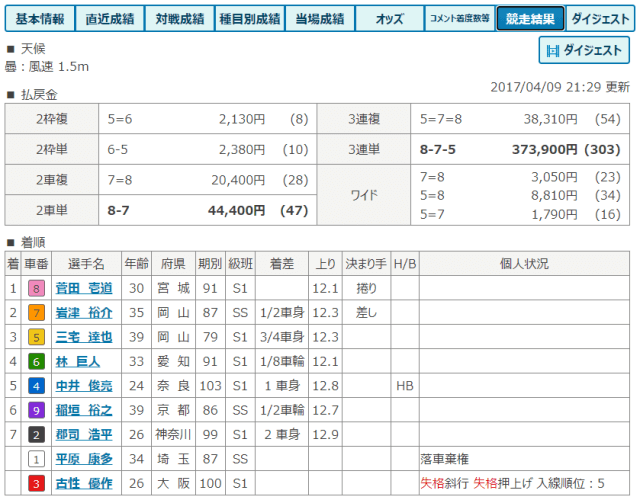Screen dimensions: 640x500
Task: Open the 基本情報 tab
Action: [x=37, y=18]
